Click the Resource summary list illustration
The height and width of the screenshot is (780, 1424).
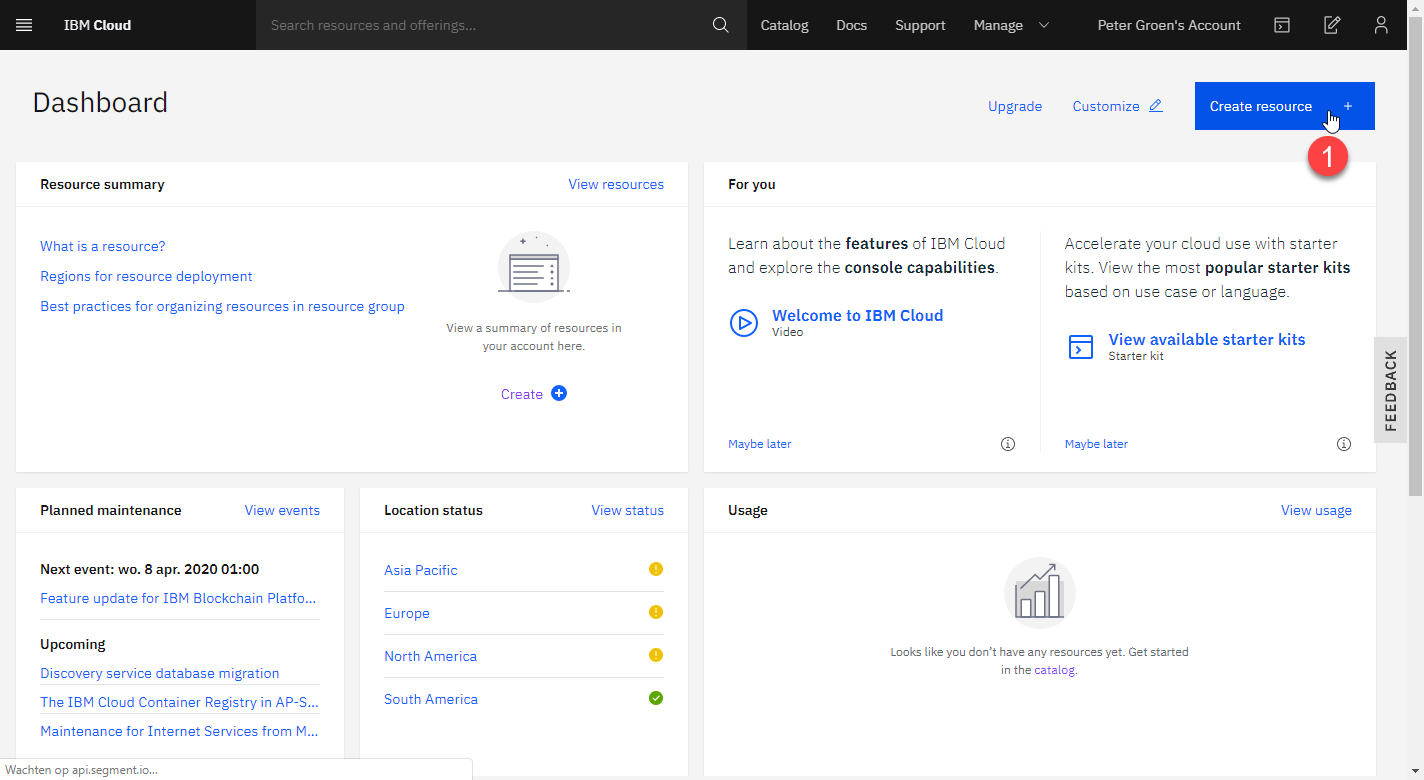pos(534,266)
